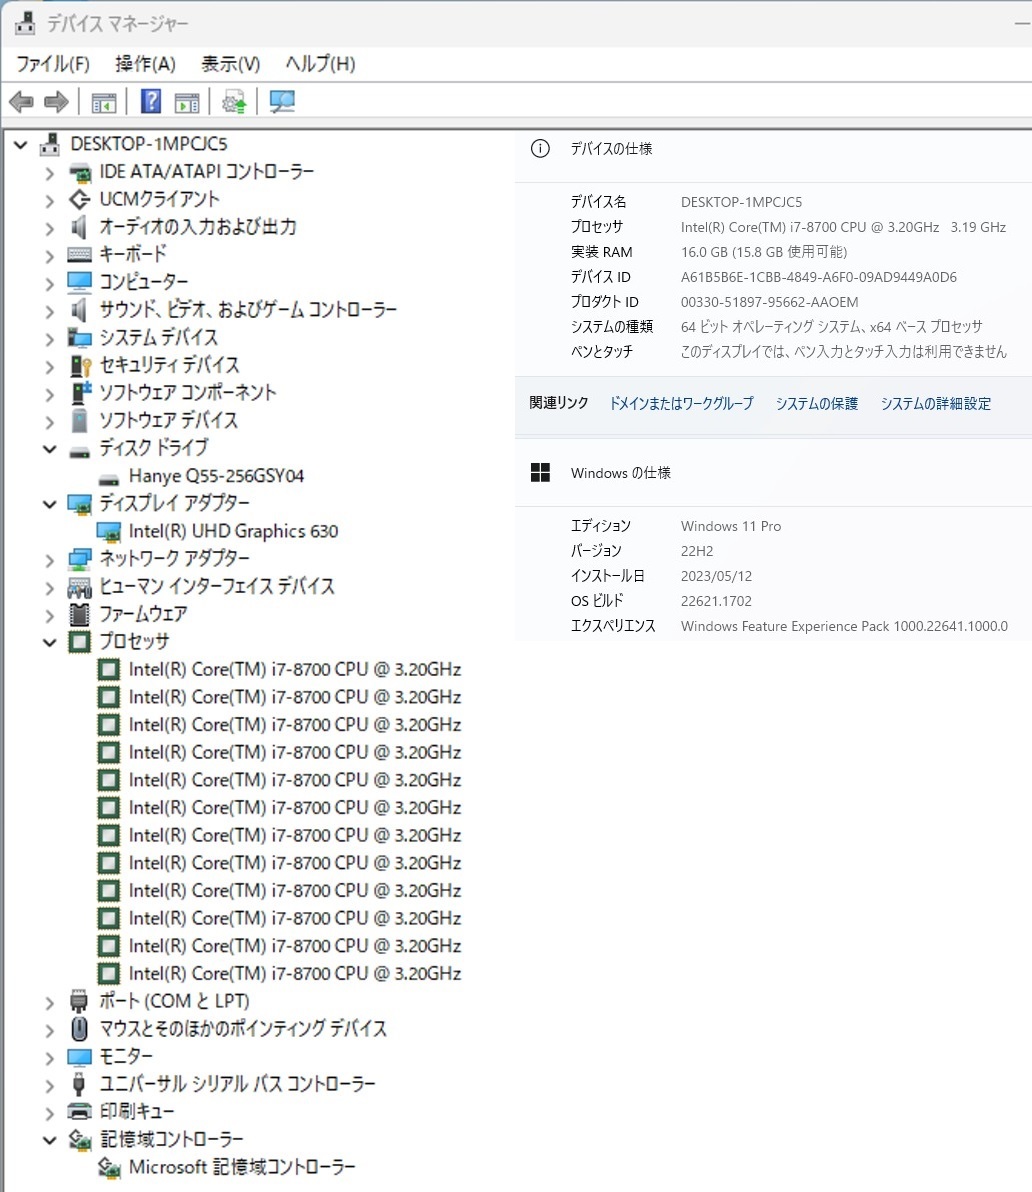This screenshot has width=1032, height=1192.
Task: Select the first i7-8700 CPU processor entry
Action: click(x=295, y=670)
